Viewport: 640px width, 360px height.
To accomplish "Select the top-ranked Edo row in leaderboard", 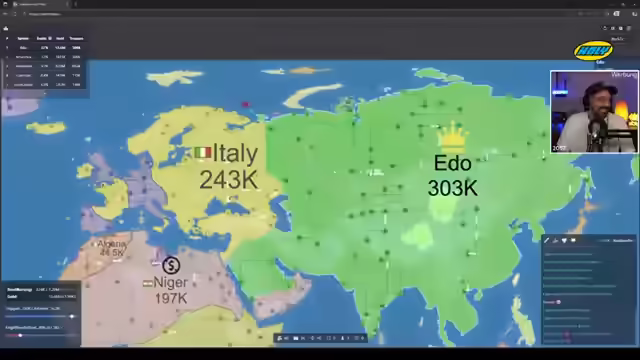I will (44, 48).
